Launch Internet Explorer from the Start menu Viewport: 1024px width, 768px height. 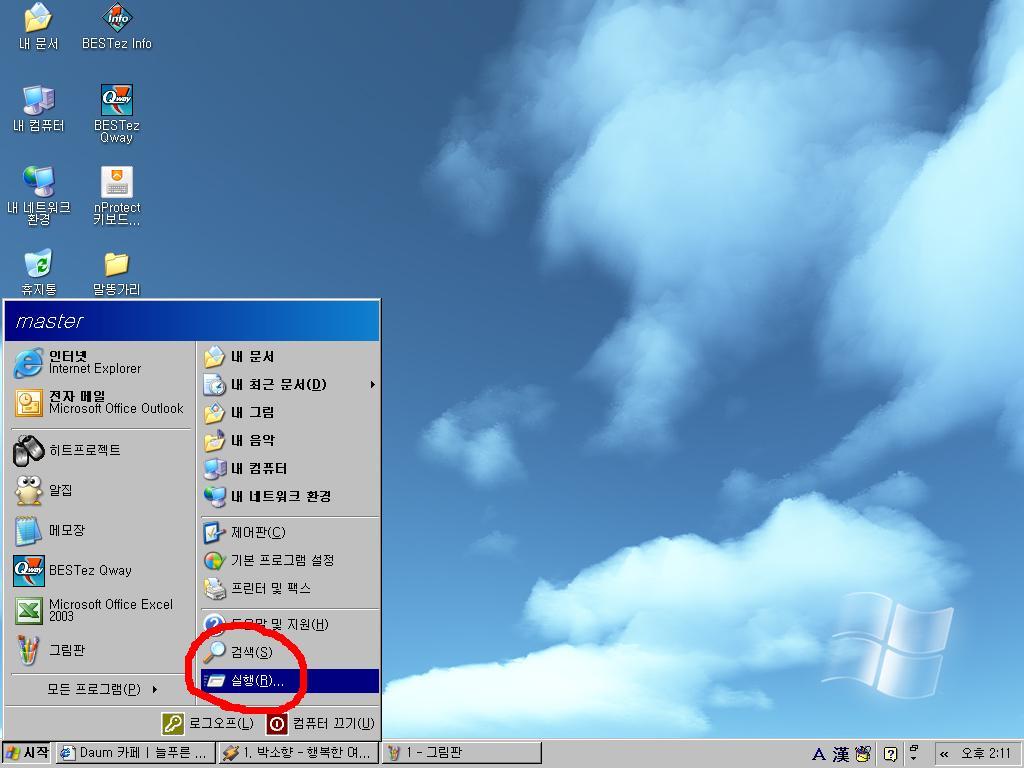coord(101,362)
